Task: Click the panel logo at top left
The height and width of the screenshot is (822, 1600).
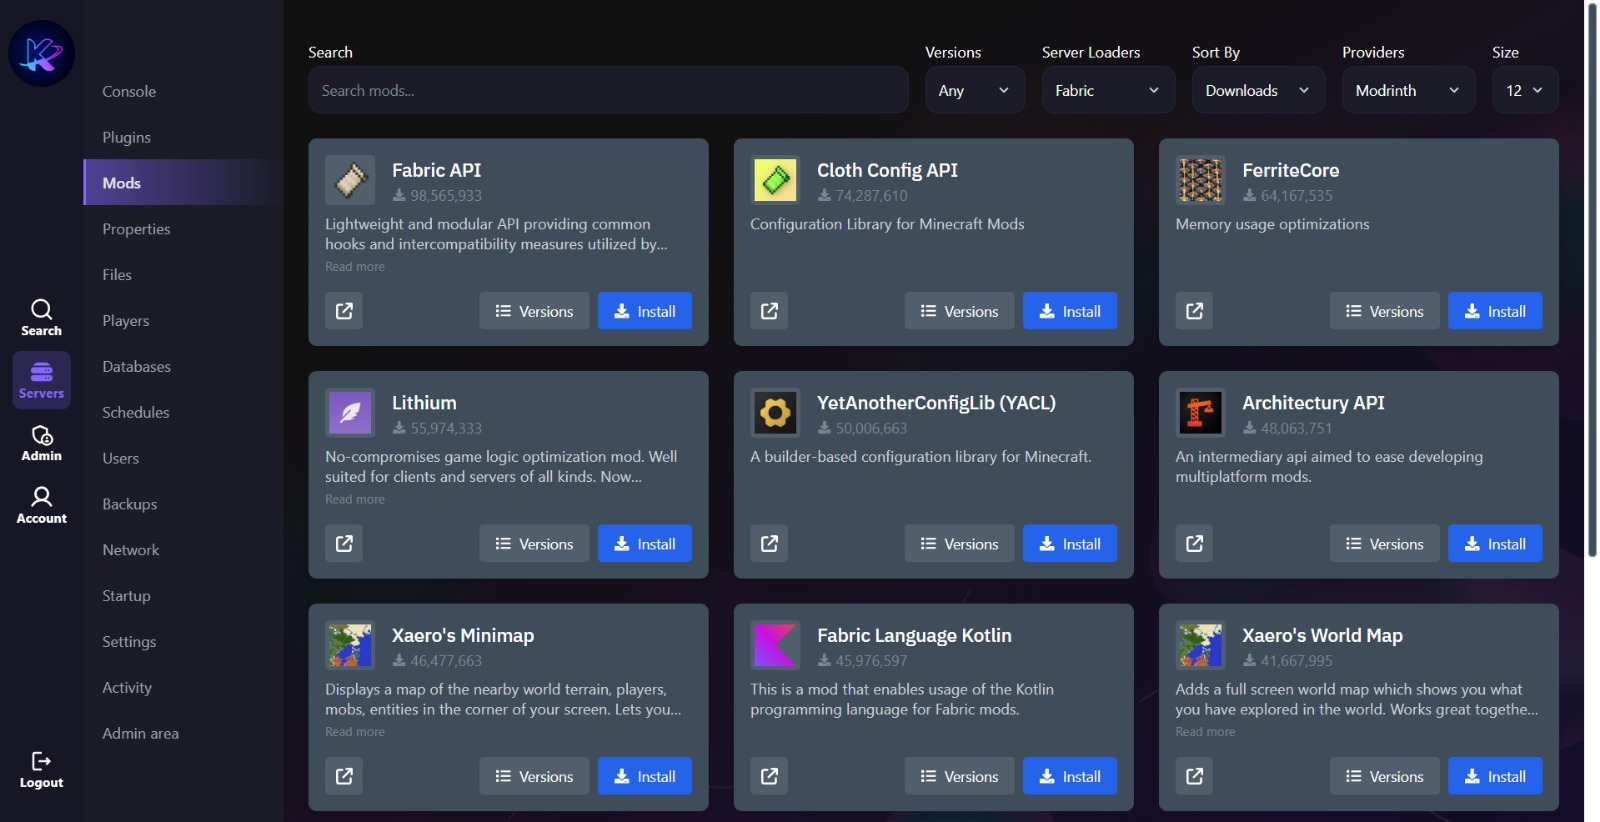Action: [x=42, y=53]
